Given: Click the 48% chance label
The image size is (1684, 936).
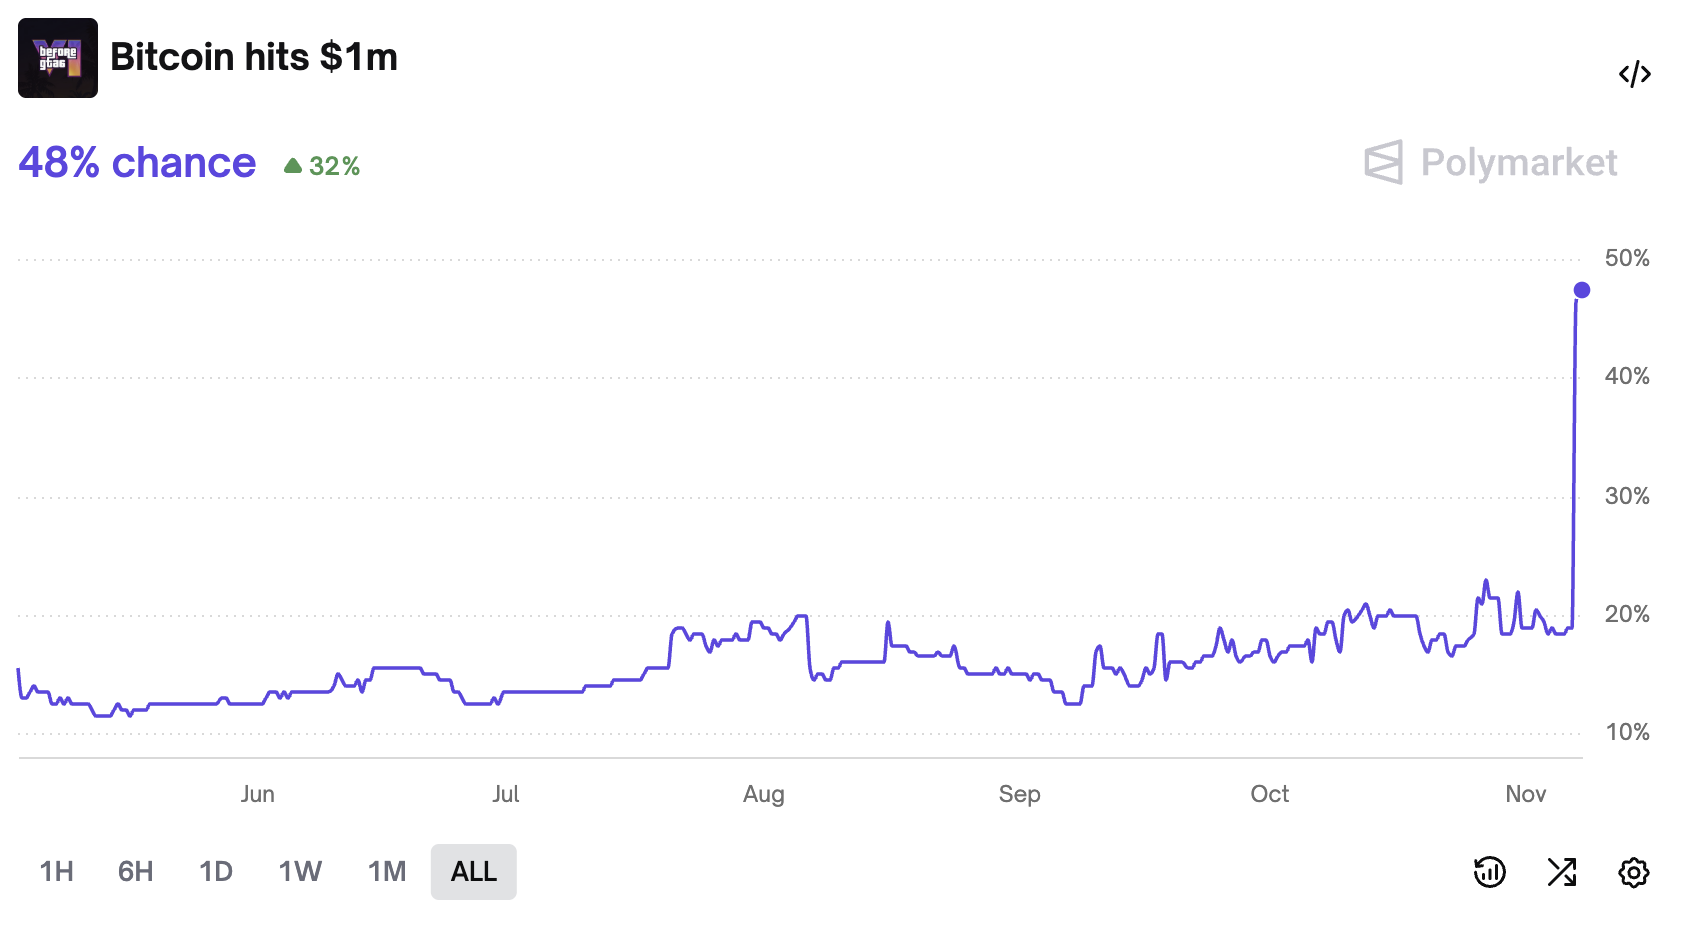Looking at the screenshot, I should coord(137,163).
